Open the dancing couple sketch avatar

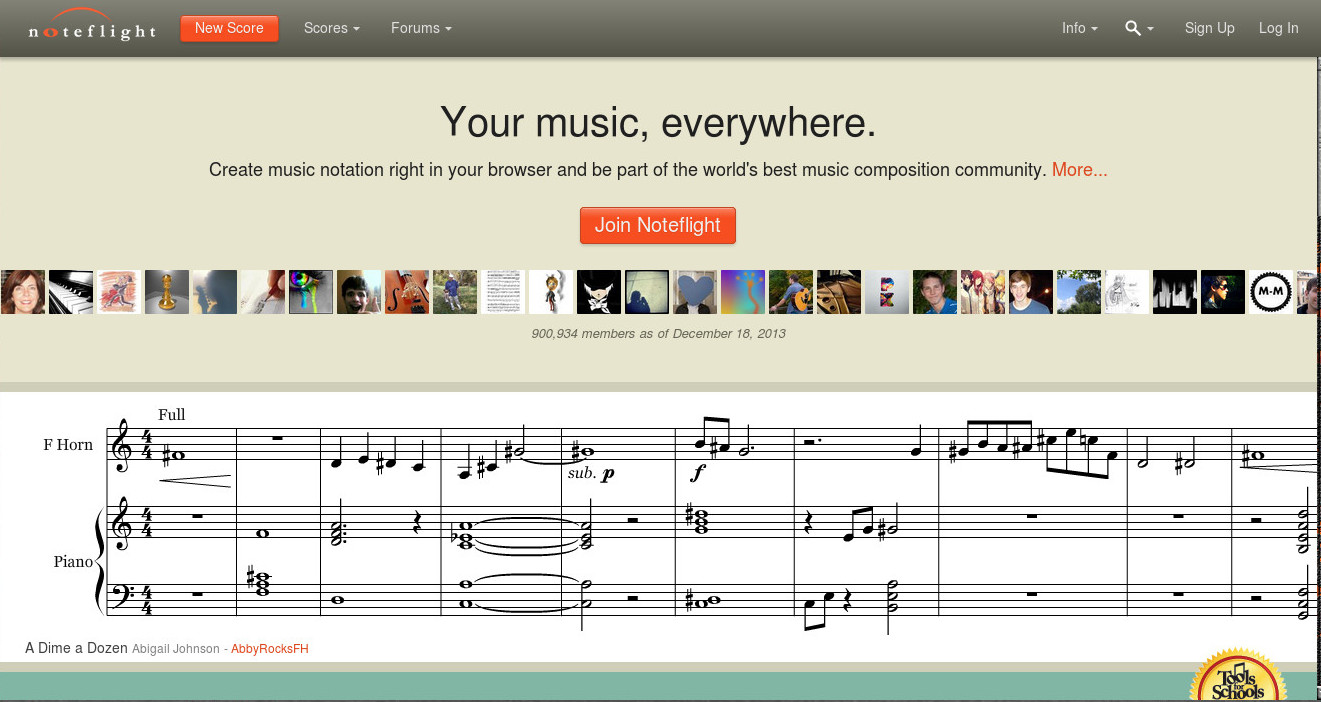pos(119,292)
